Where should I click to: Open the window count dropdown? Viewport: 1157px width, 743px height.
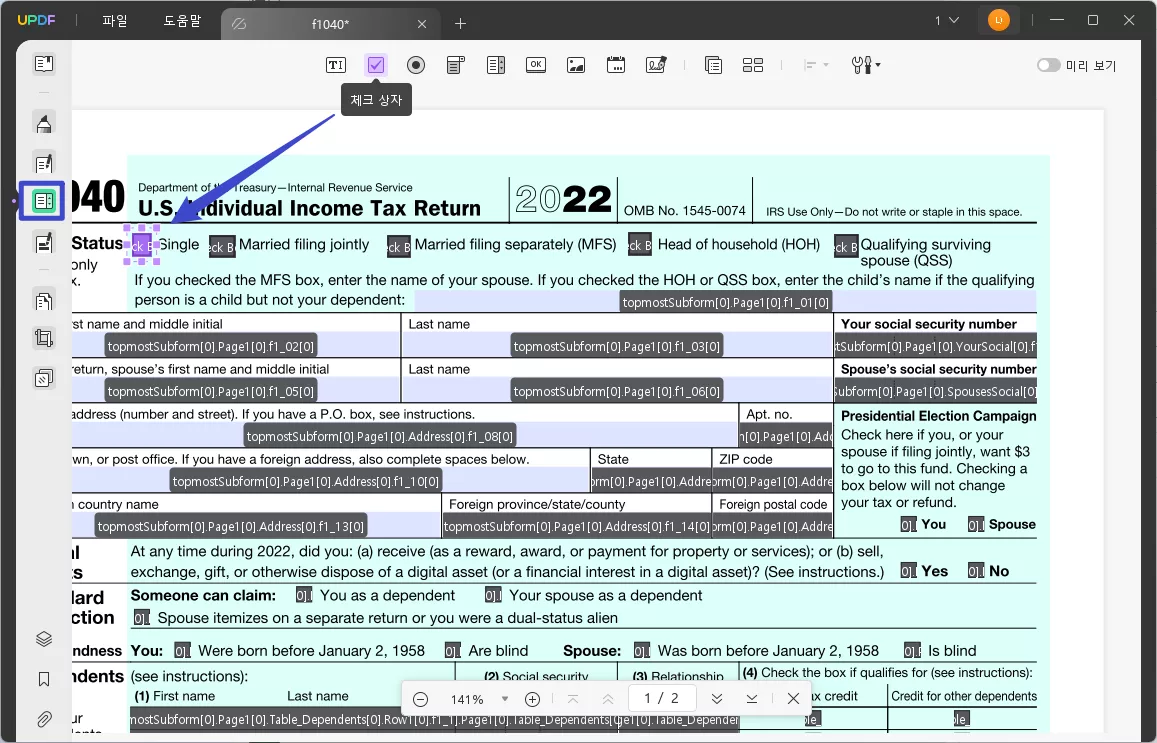(947, 21)
